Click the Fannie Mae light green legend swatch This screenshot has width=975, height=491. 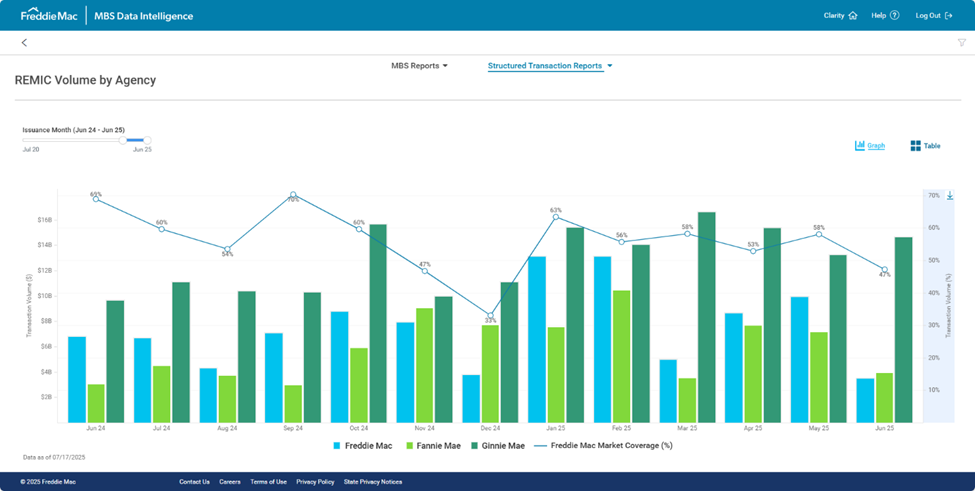click(x=409, y=446)
